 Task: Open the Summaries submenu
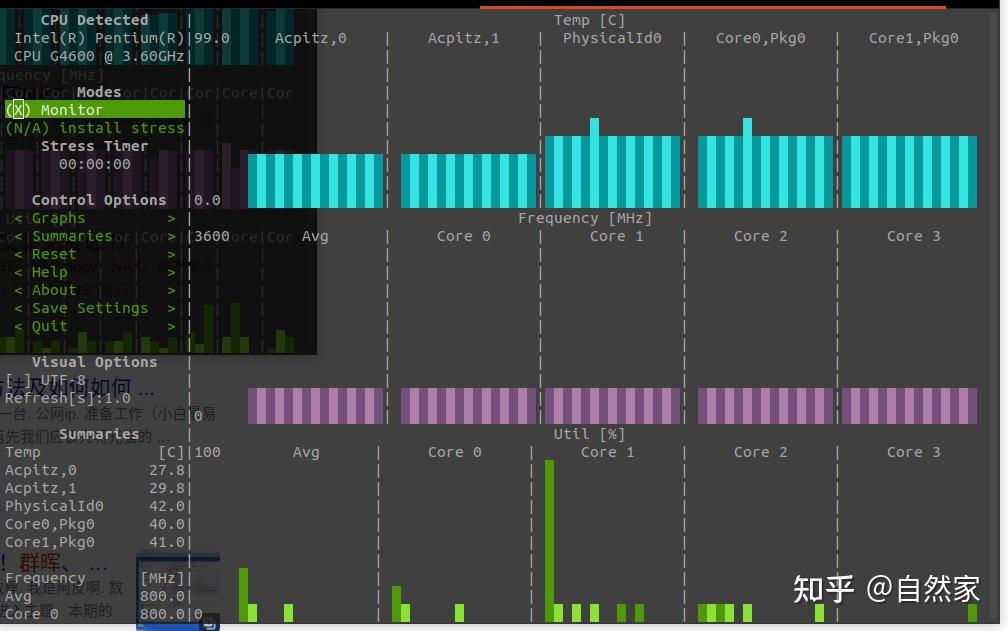tap(70, 235)
